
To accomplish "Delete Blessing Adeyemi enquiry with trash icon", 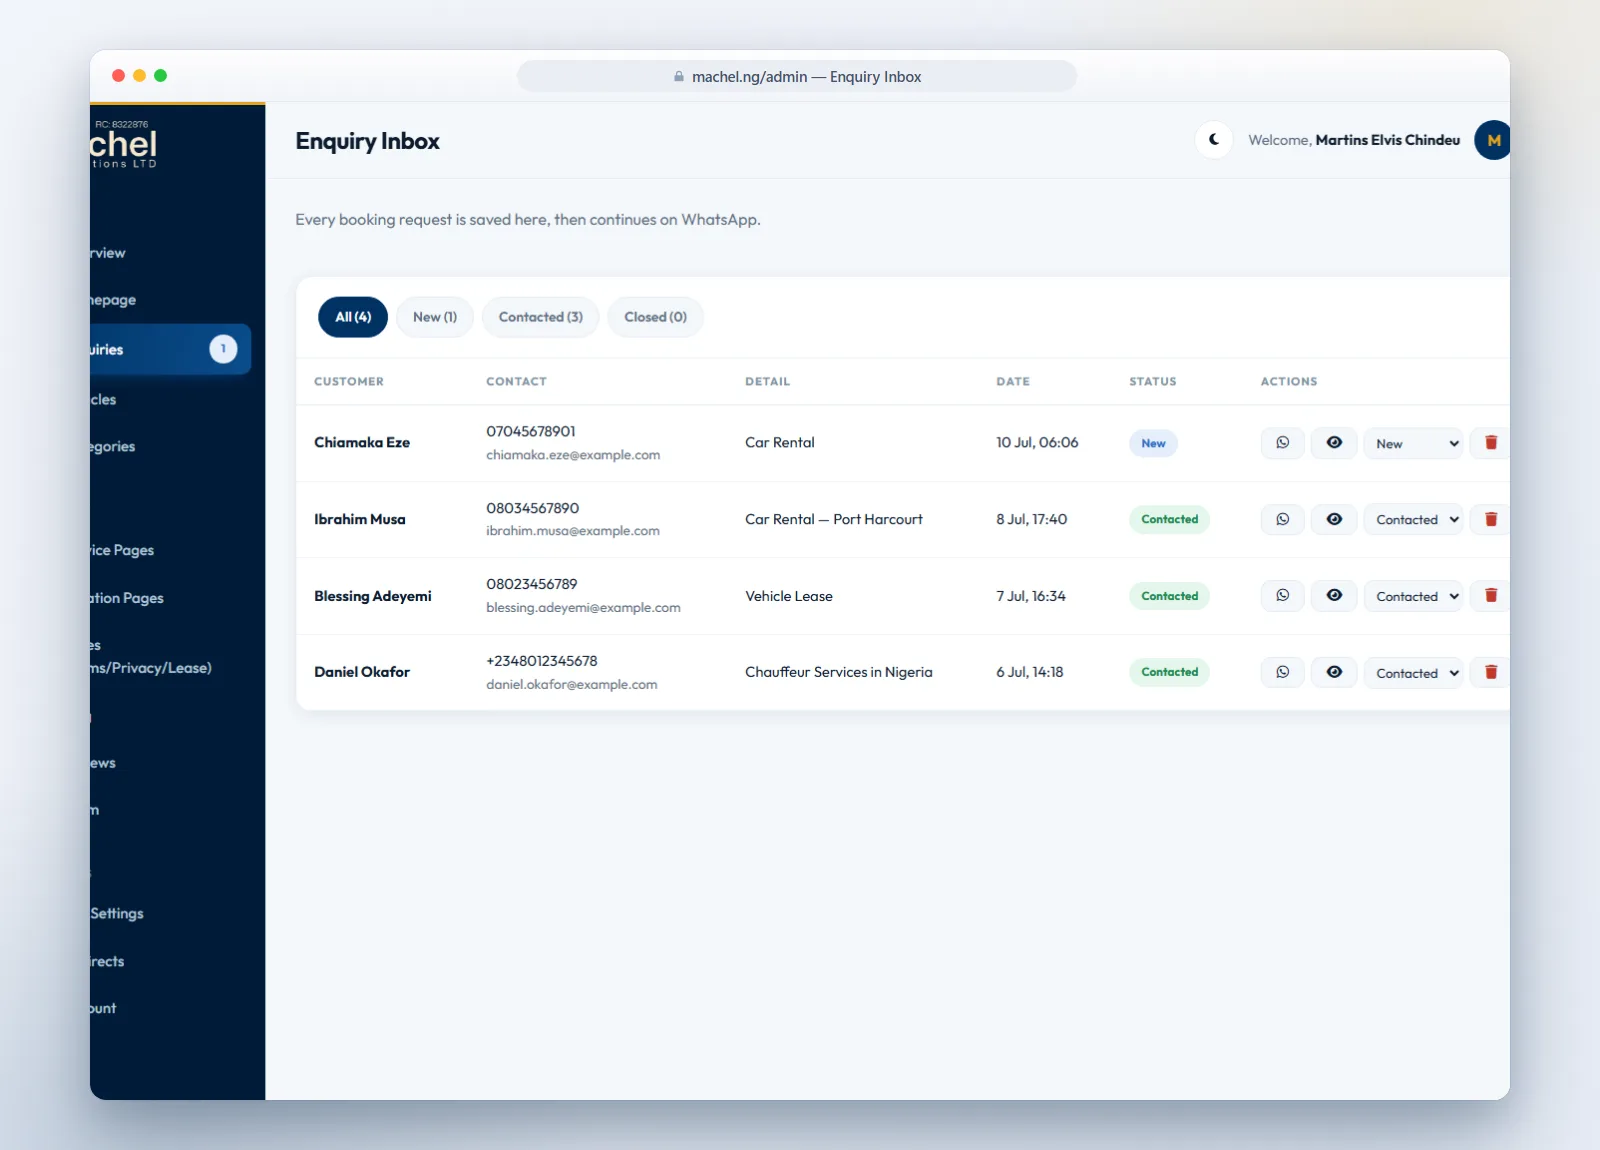I will tap(1490, 596).
